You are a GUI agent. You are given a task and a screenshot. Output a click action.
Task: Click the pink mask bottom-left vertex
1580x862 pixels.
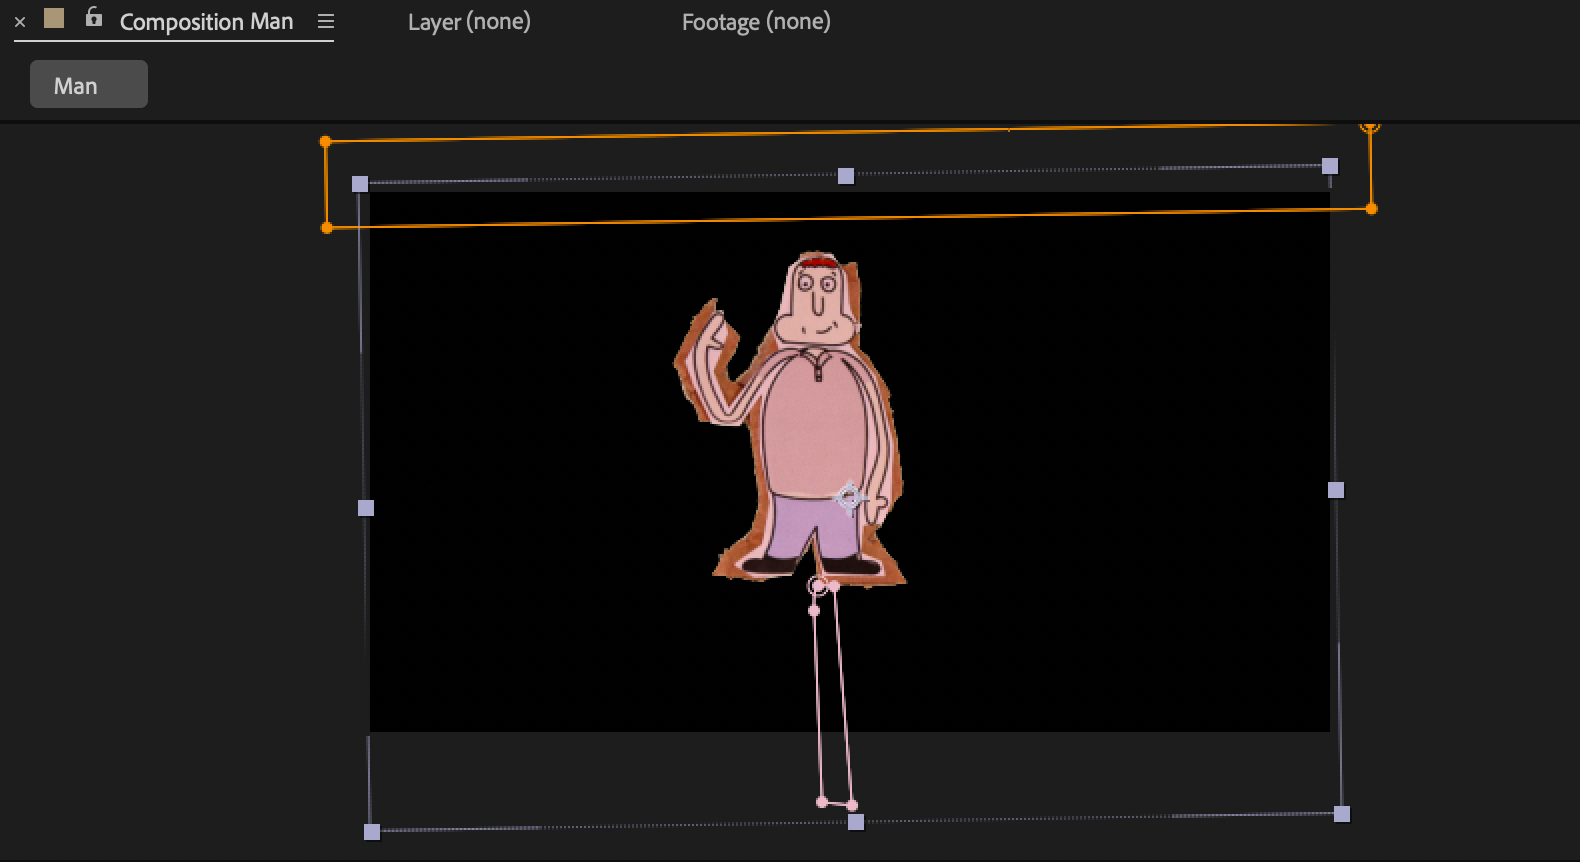(x=822, y=802)
